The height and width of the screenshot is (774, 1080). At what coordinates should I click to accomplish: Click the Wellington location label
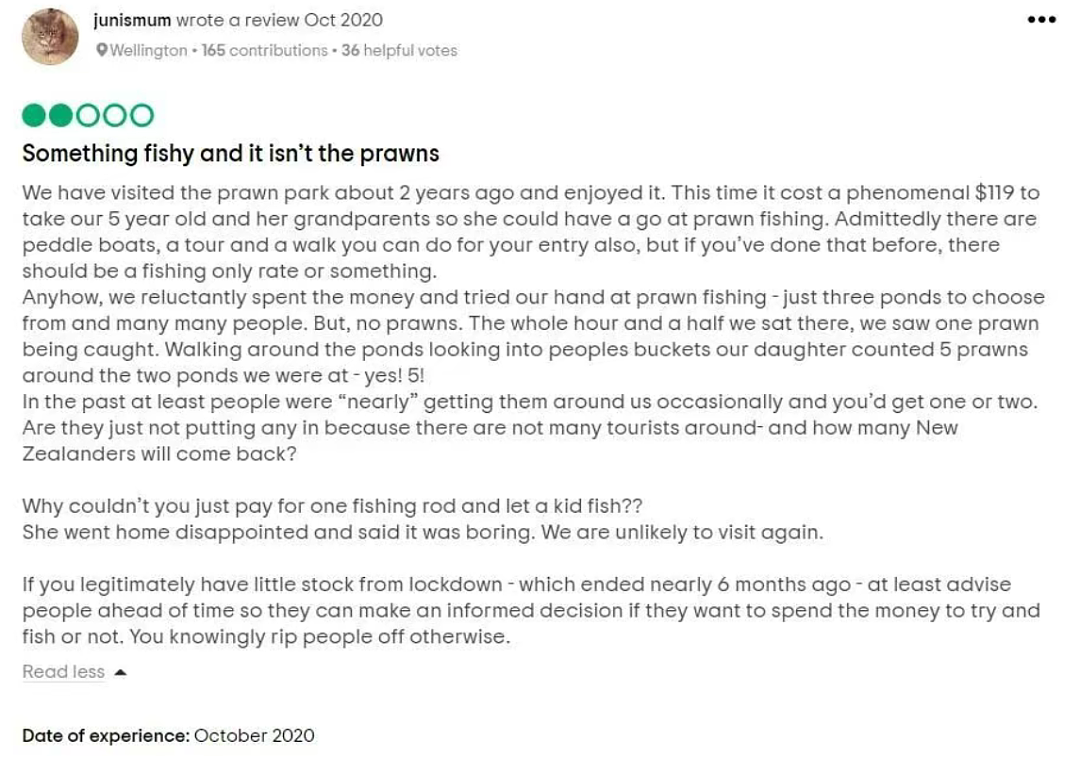[x=148, y=50]
